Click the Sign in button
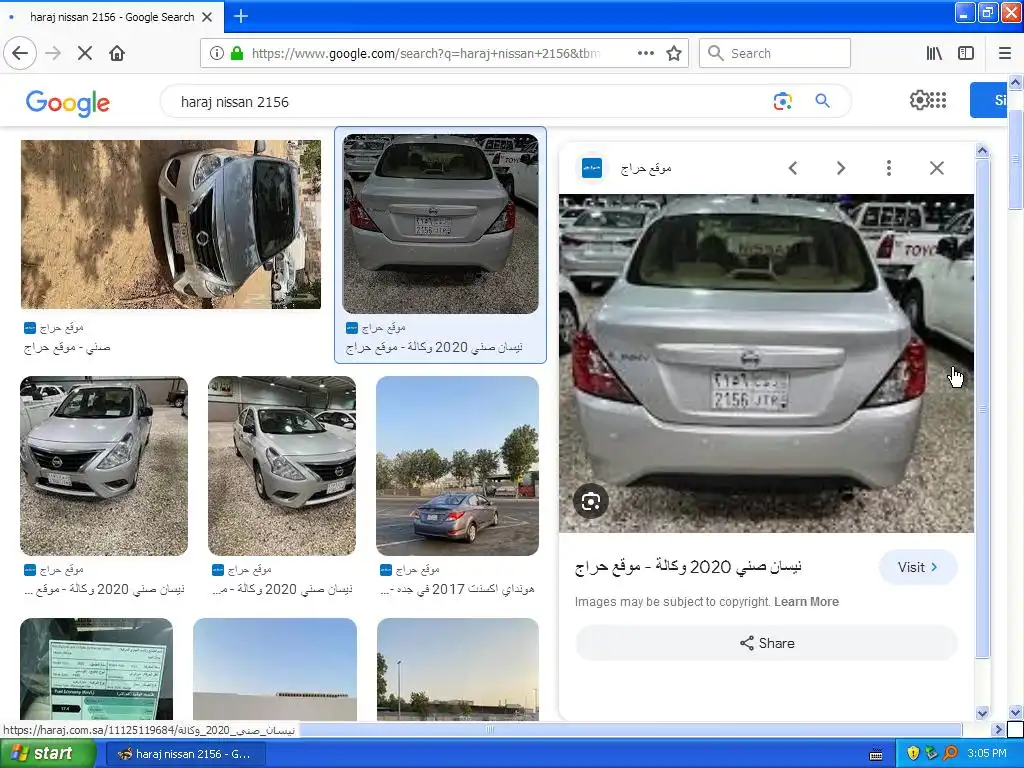Screen dimensions: 1024x768 (989, 100)
